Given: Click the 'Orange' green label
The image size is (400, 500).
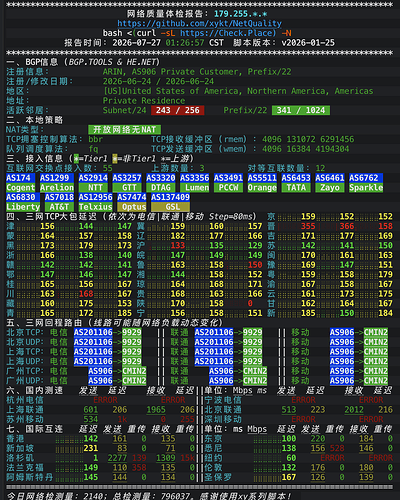Looking at the screenshot, I should coord(262,188).
